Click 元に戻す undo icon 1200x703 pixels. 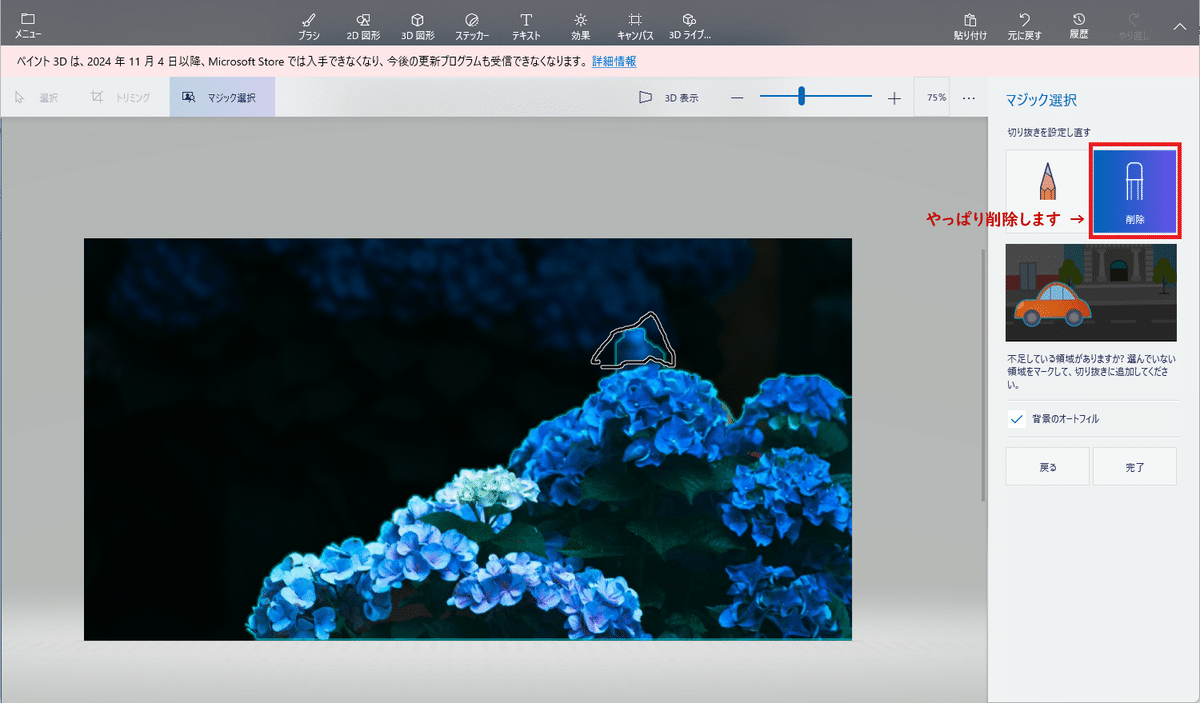(x=1025, y=25)
